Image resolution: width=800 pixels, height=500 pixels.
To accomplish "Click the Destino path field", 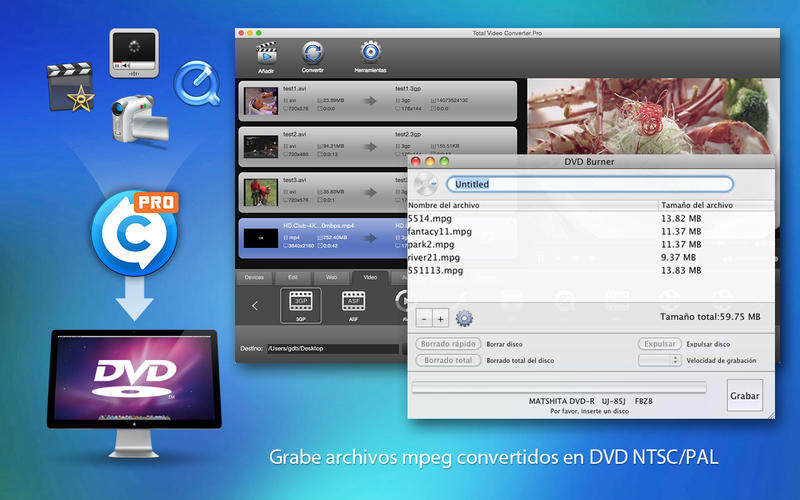I will pyautogui.click(x=333, y=348).
